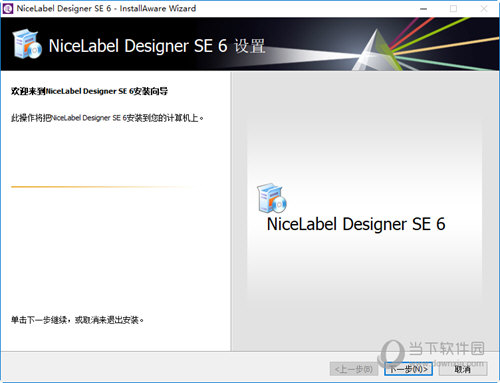Click the installer box icon in the header banner
Image resolution: width=500 pixels, height=383 pixels.
point(27,44)
